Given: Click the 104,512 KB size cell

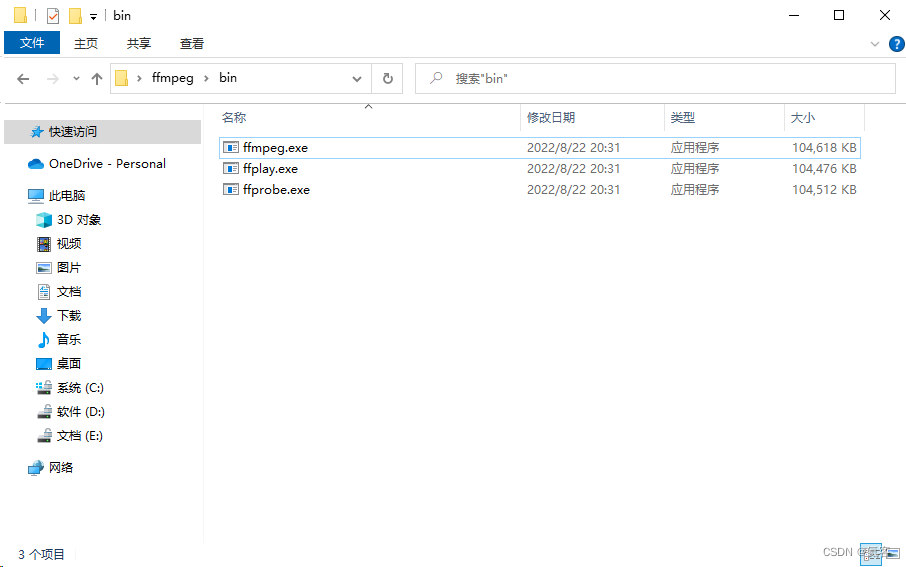Looking at the screenshot, I should click(824, 190).
